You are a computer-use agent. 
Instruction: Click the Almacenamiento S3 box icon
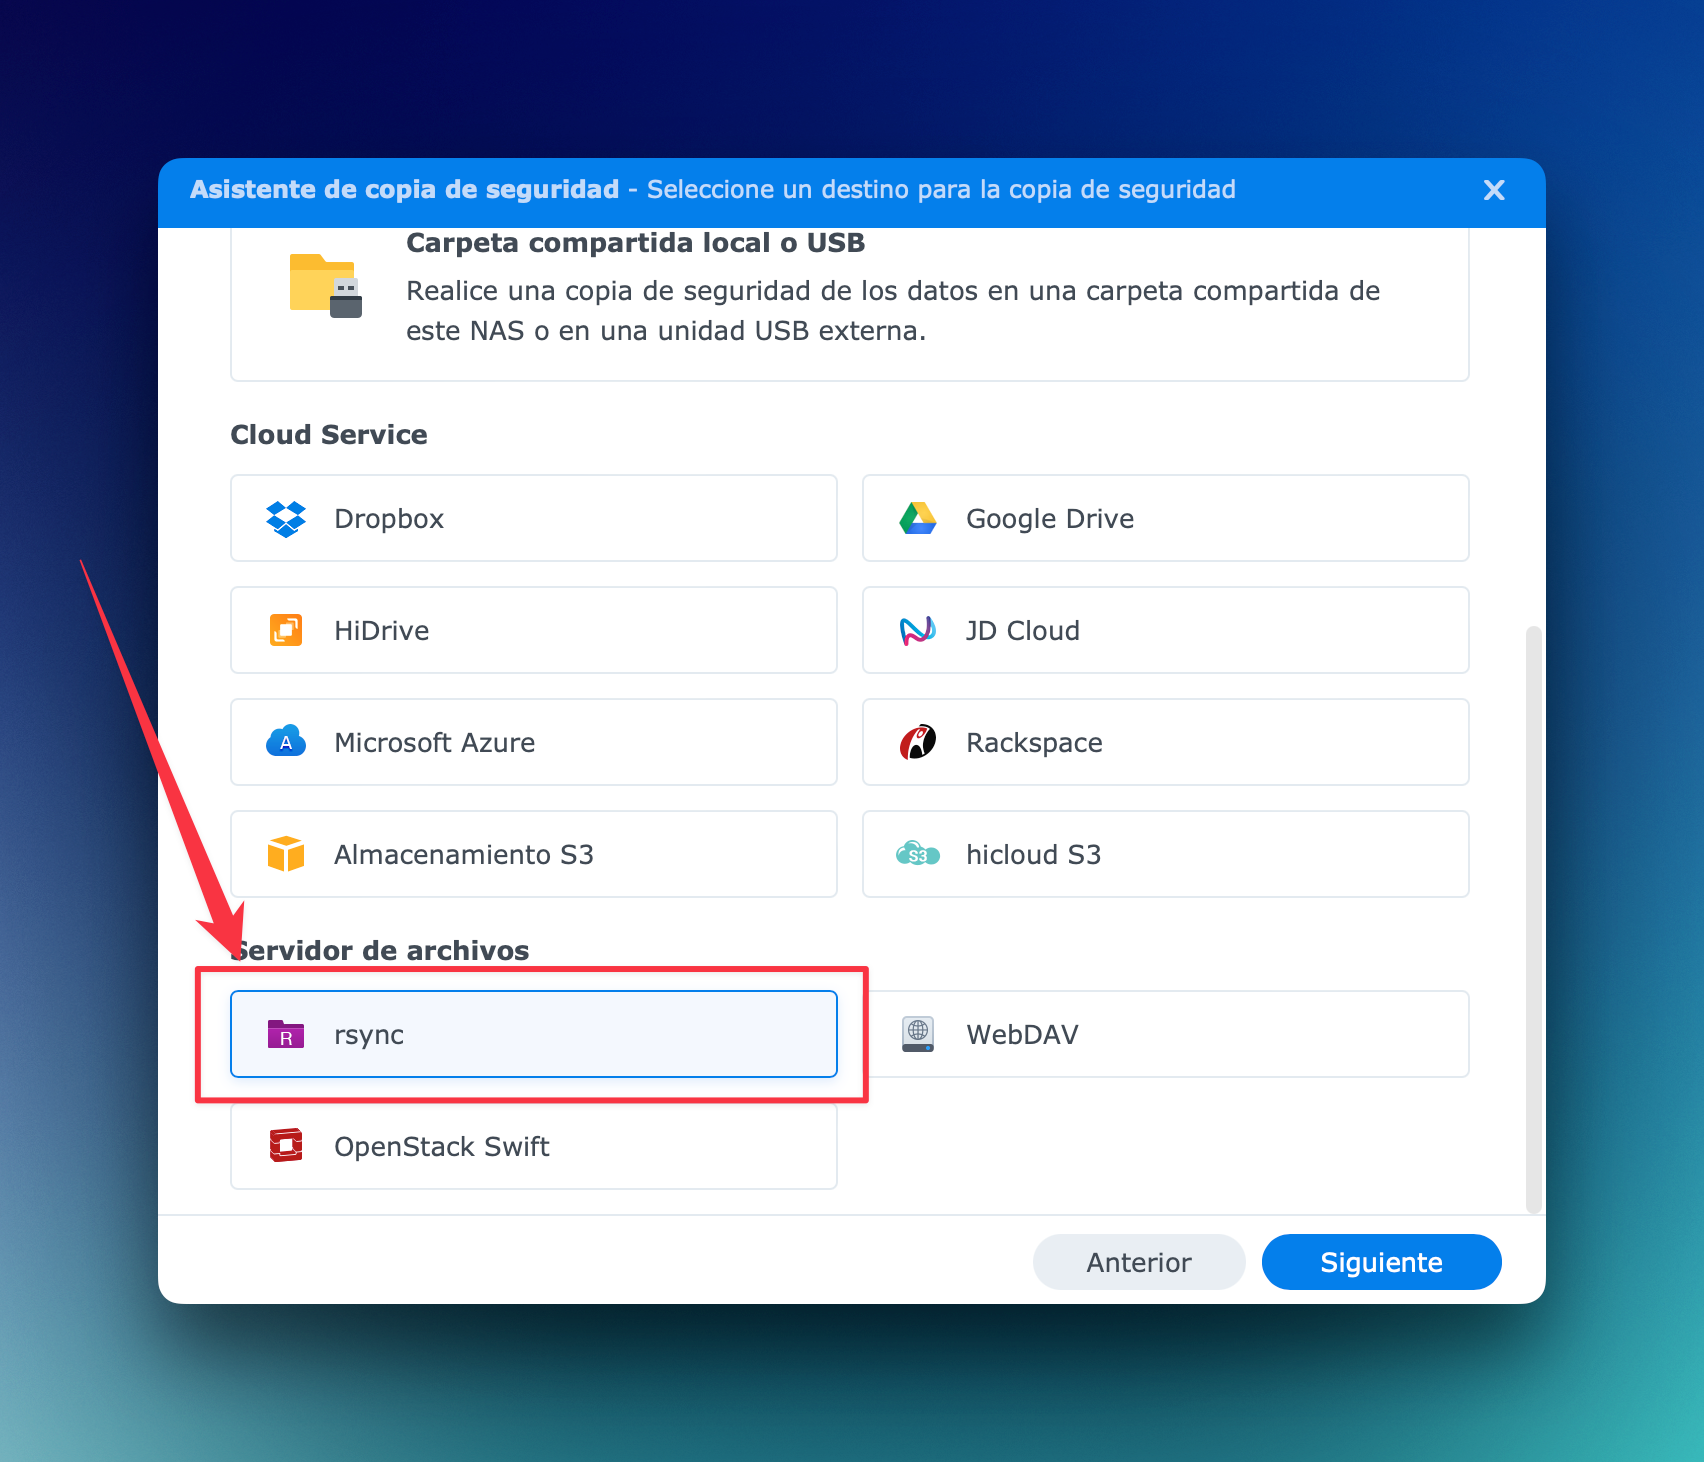pyautogui.click(x=286, y=854)
